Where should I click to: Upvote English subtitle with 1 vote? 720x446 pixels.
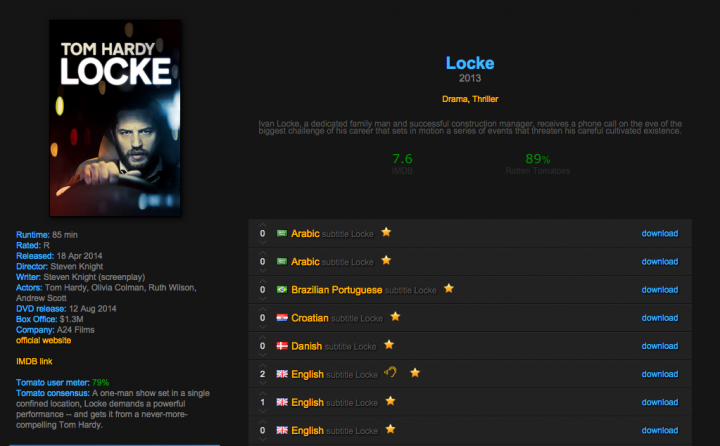262,393
